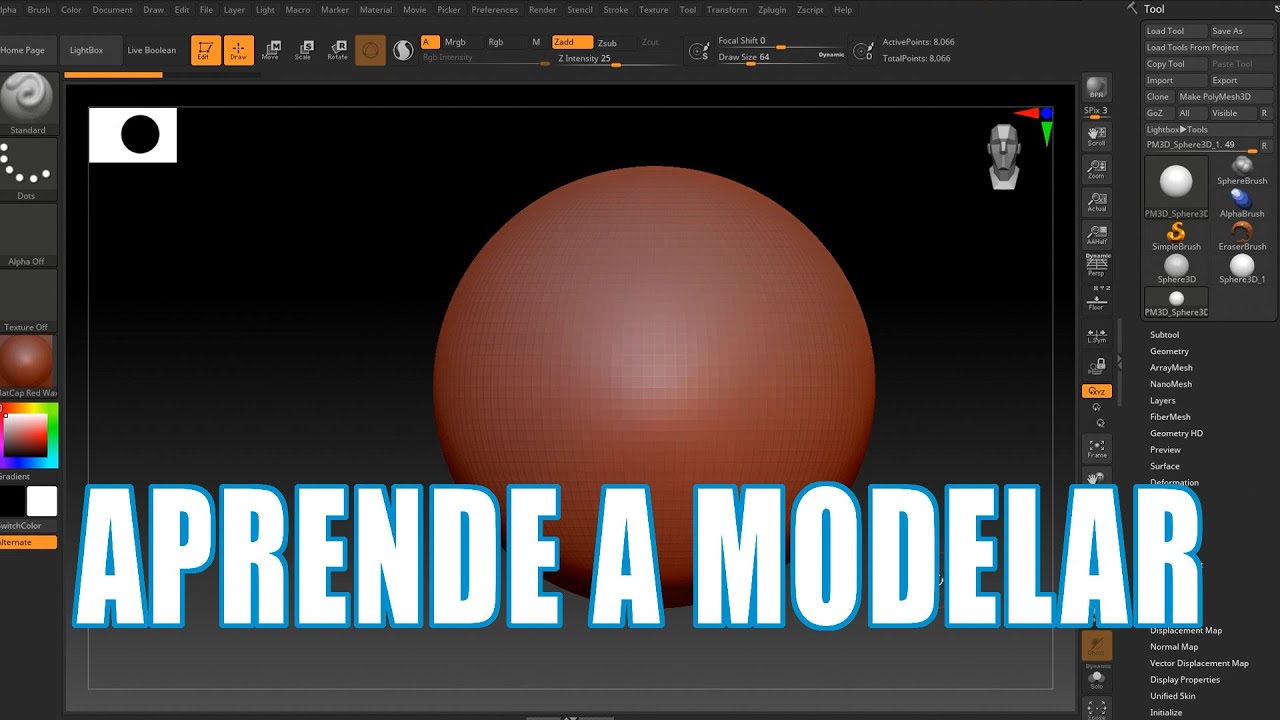Toggle the Mrgb draw mode
This screenshot has height=720, width=1280.
pyautogui.click(x=455, y=42)
